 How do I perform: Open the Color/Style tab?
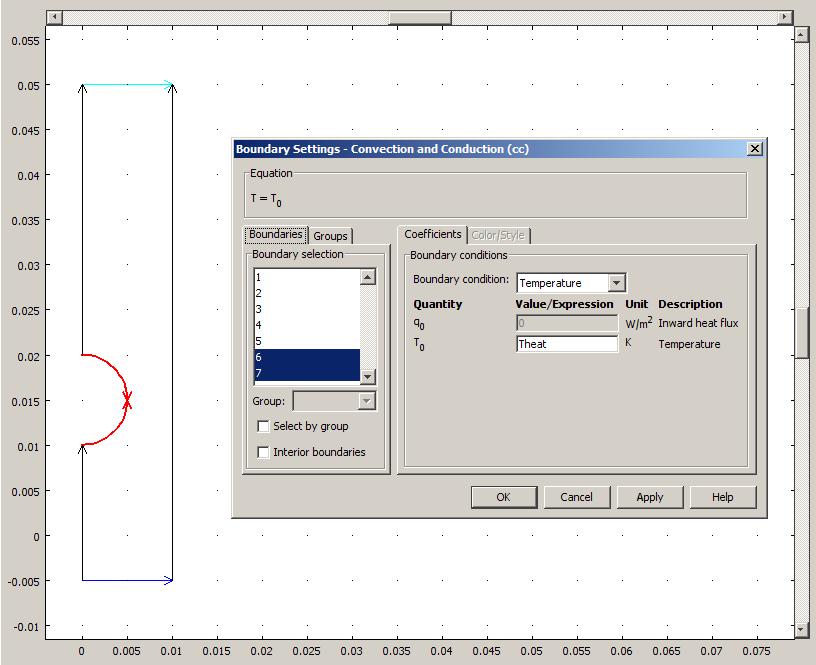click(498, 235)
